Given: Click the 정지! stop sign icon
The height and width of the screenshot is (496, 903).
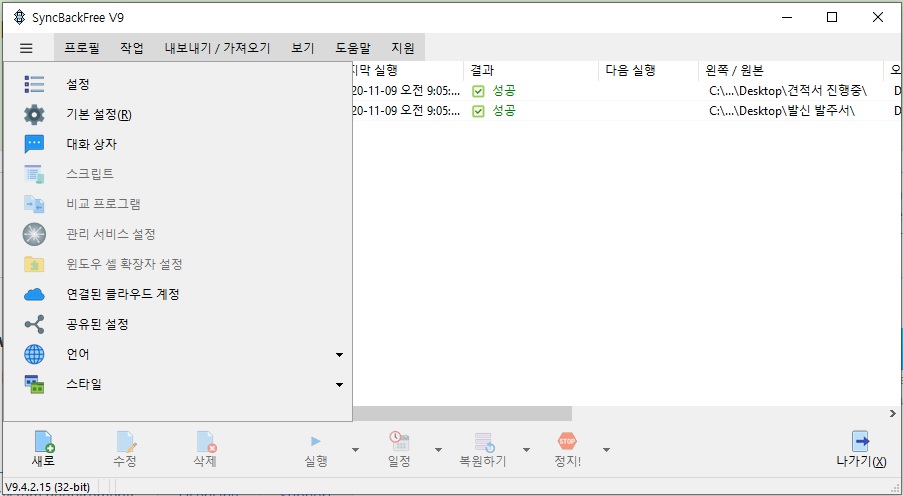Looking at the screenshot, I should click(567, 441).
